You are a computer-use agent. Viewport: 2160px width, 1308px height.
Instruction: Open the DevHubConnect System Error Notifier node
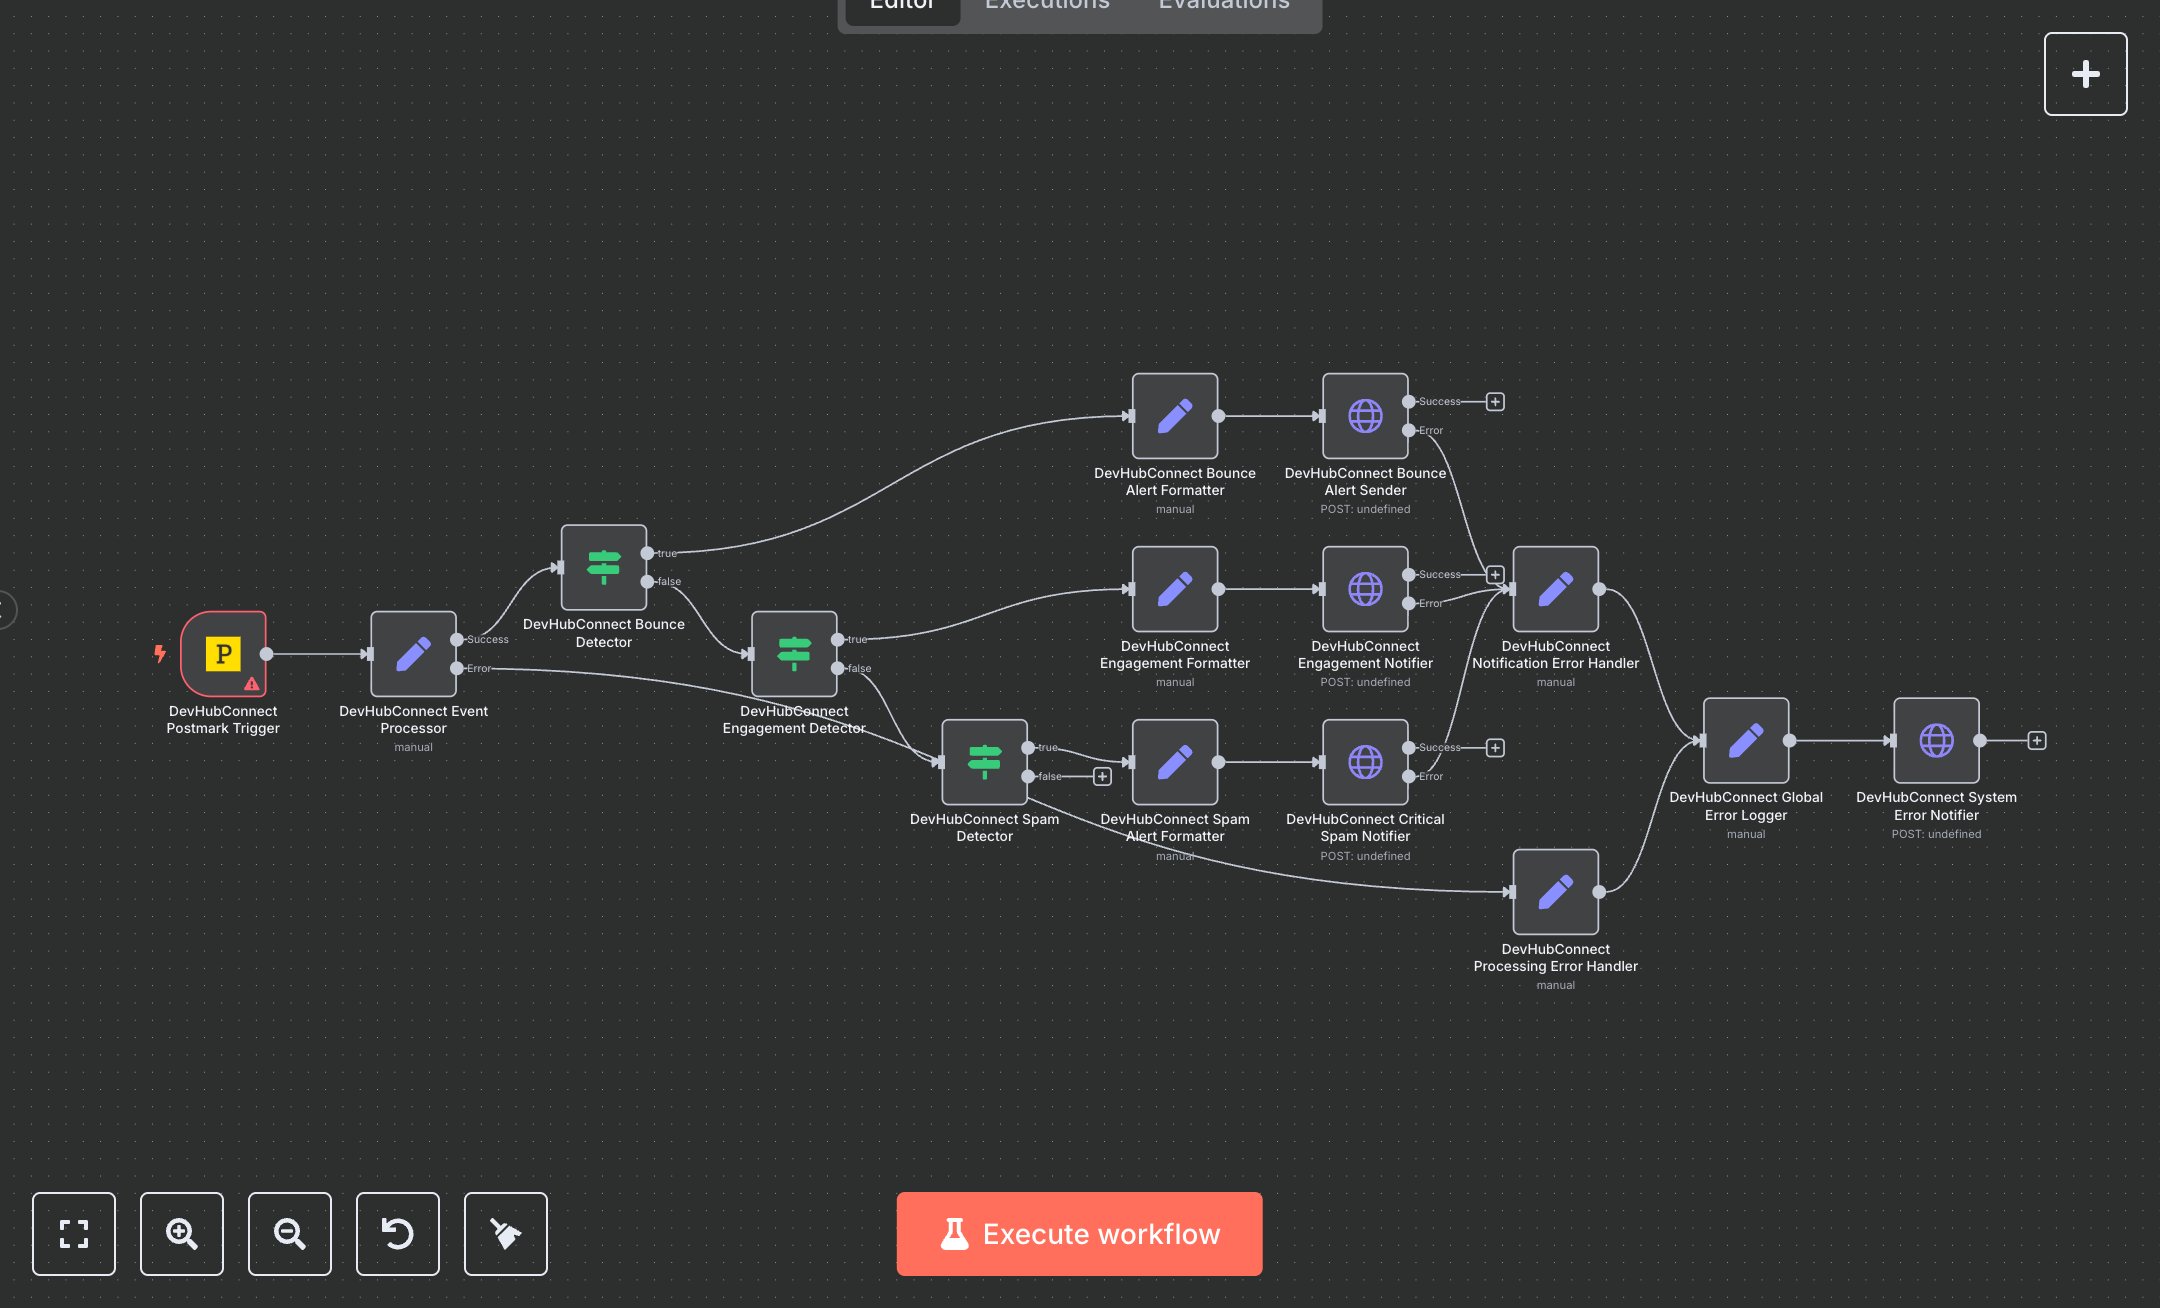tap(1936, 740)
